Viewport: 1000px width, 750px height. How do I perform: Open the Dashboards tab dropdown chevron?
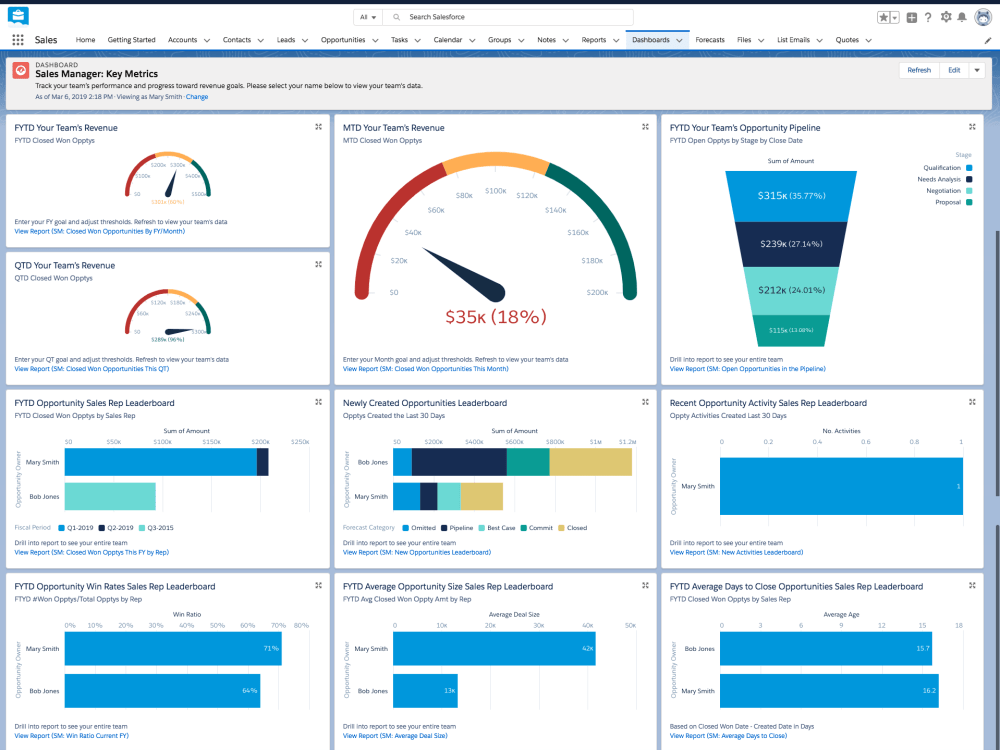(679, 40)
